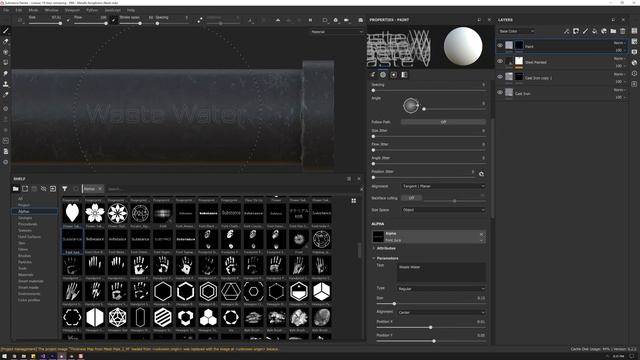Click the camera icon in top toolbar
640x360 pixels.
(x=346, y=20)
